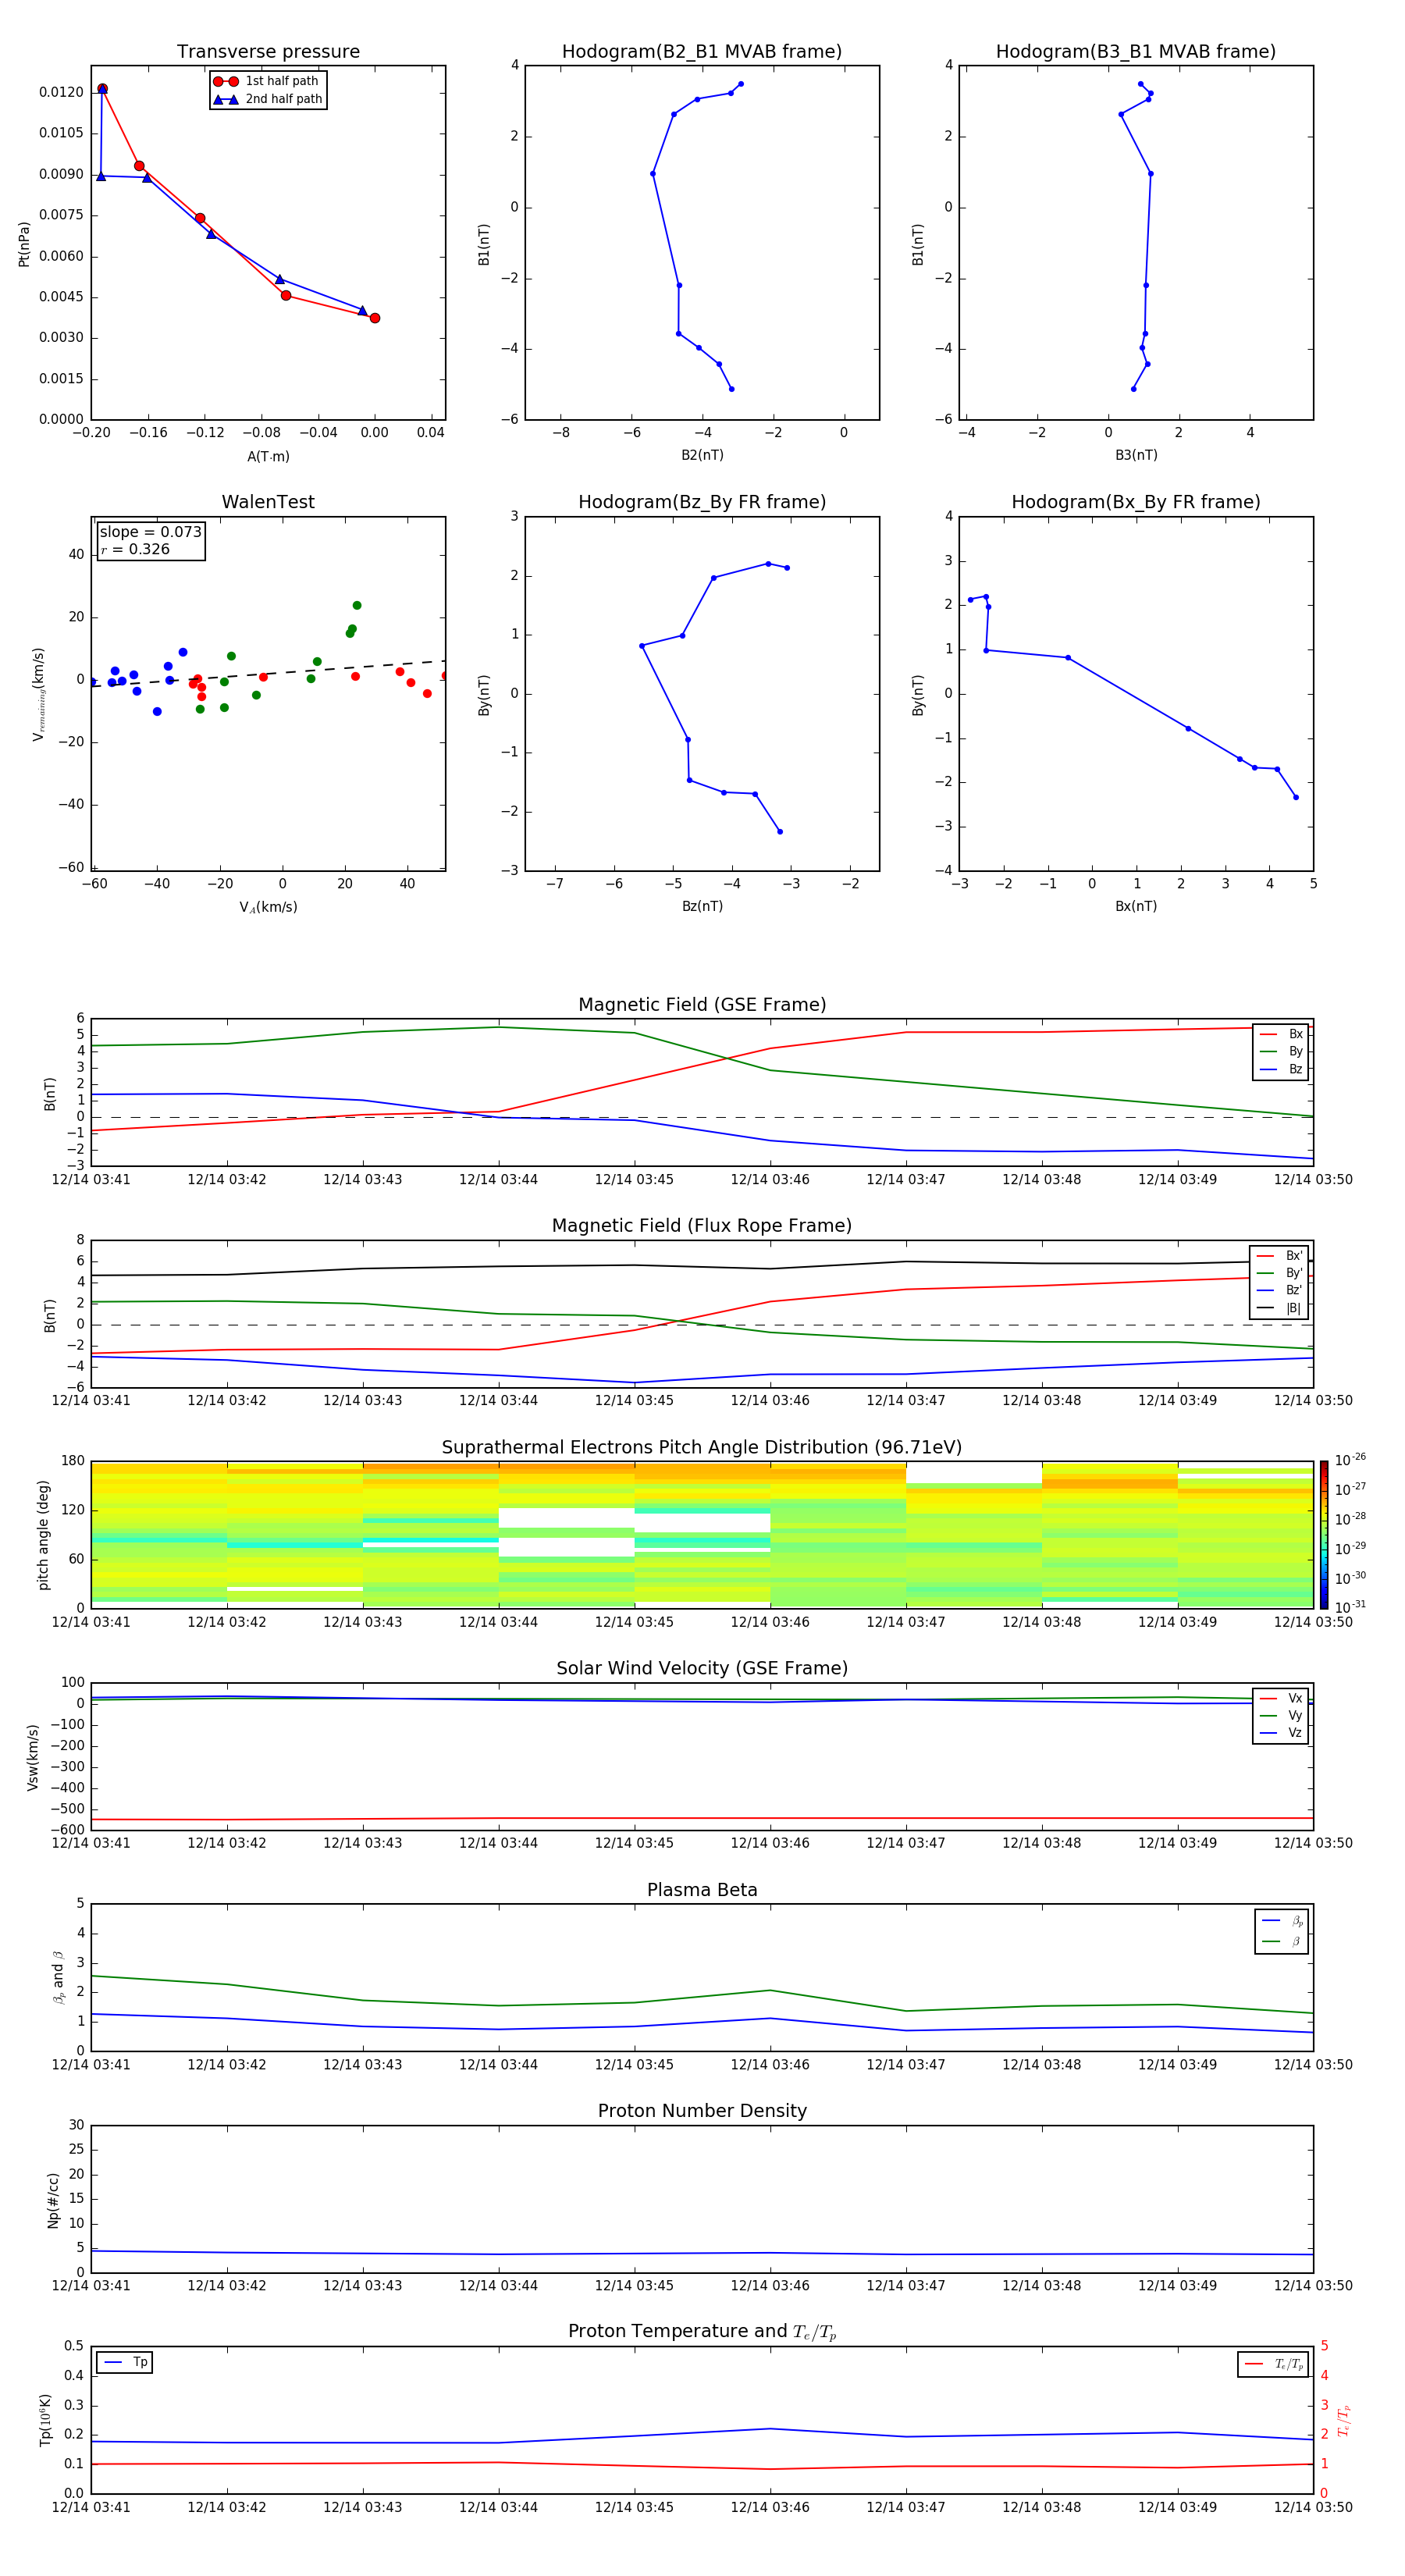The width and height of the screenshot is (1405, 2576).
Task: Select the Hodogram(B3_B1 MVAB frame) title
Action: point(1136,52)
